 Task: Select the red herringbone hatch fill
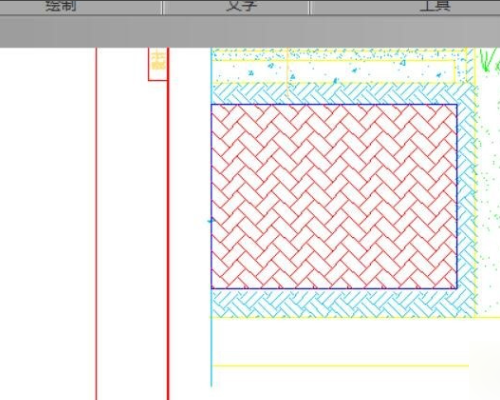pos(334,197)
